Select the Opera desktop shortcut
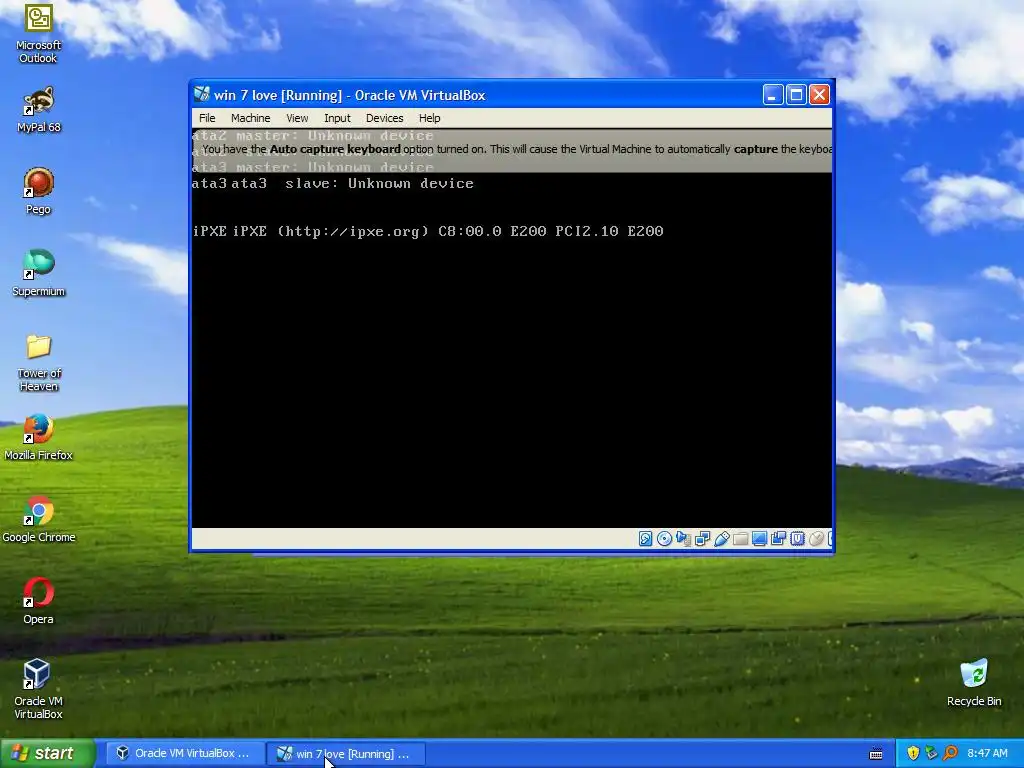The image size is (1024, 768). [x=39, y=601]
